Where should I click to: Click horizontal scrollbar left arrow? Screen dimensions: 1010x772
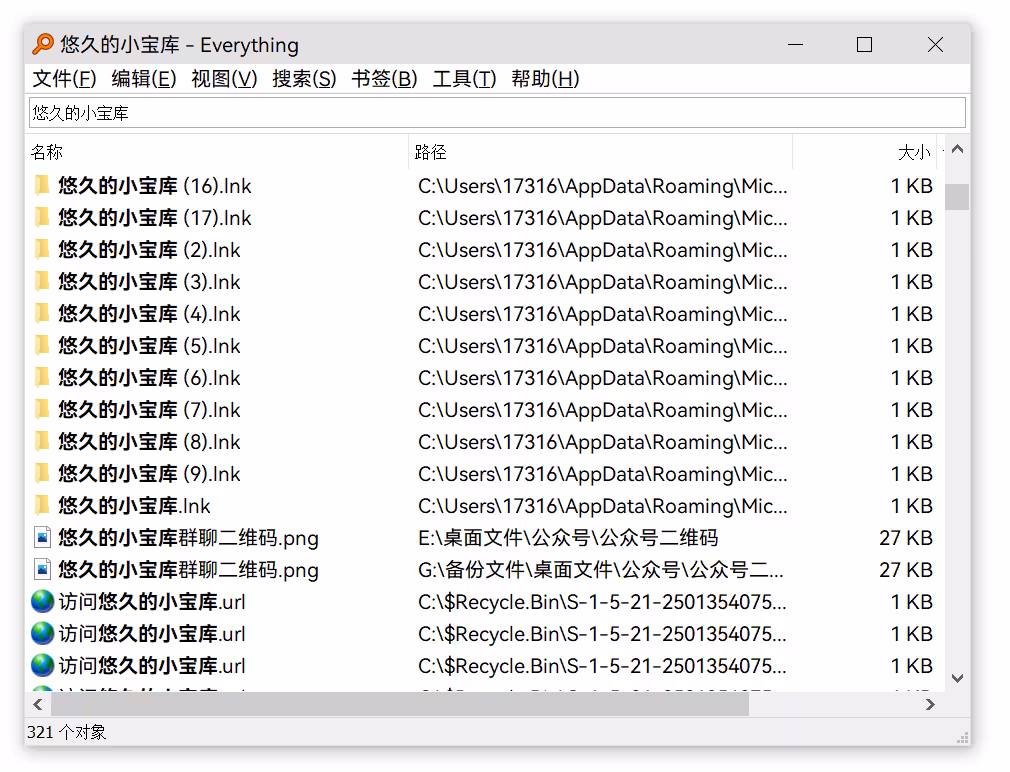[38, 704]
